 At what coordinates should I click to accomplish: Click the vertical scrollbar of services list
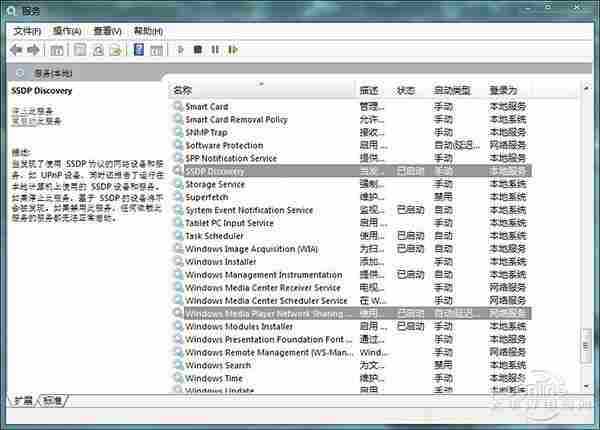pos(586,240)
